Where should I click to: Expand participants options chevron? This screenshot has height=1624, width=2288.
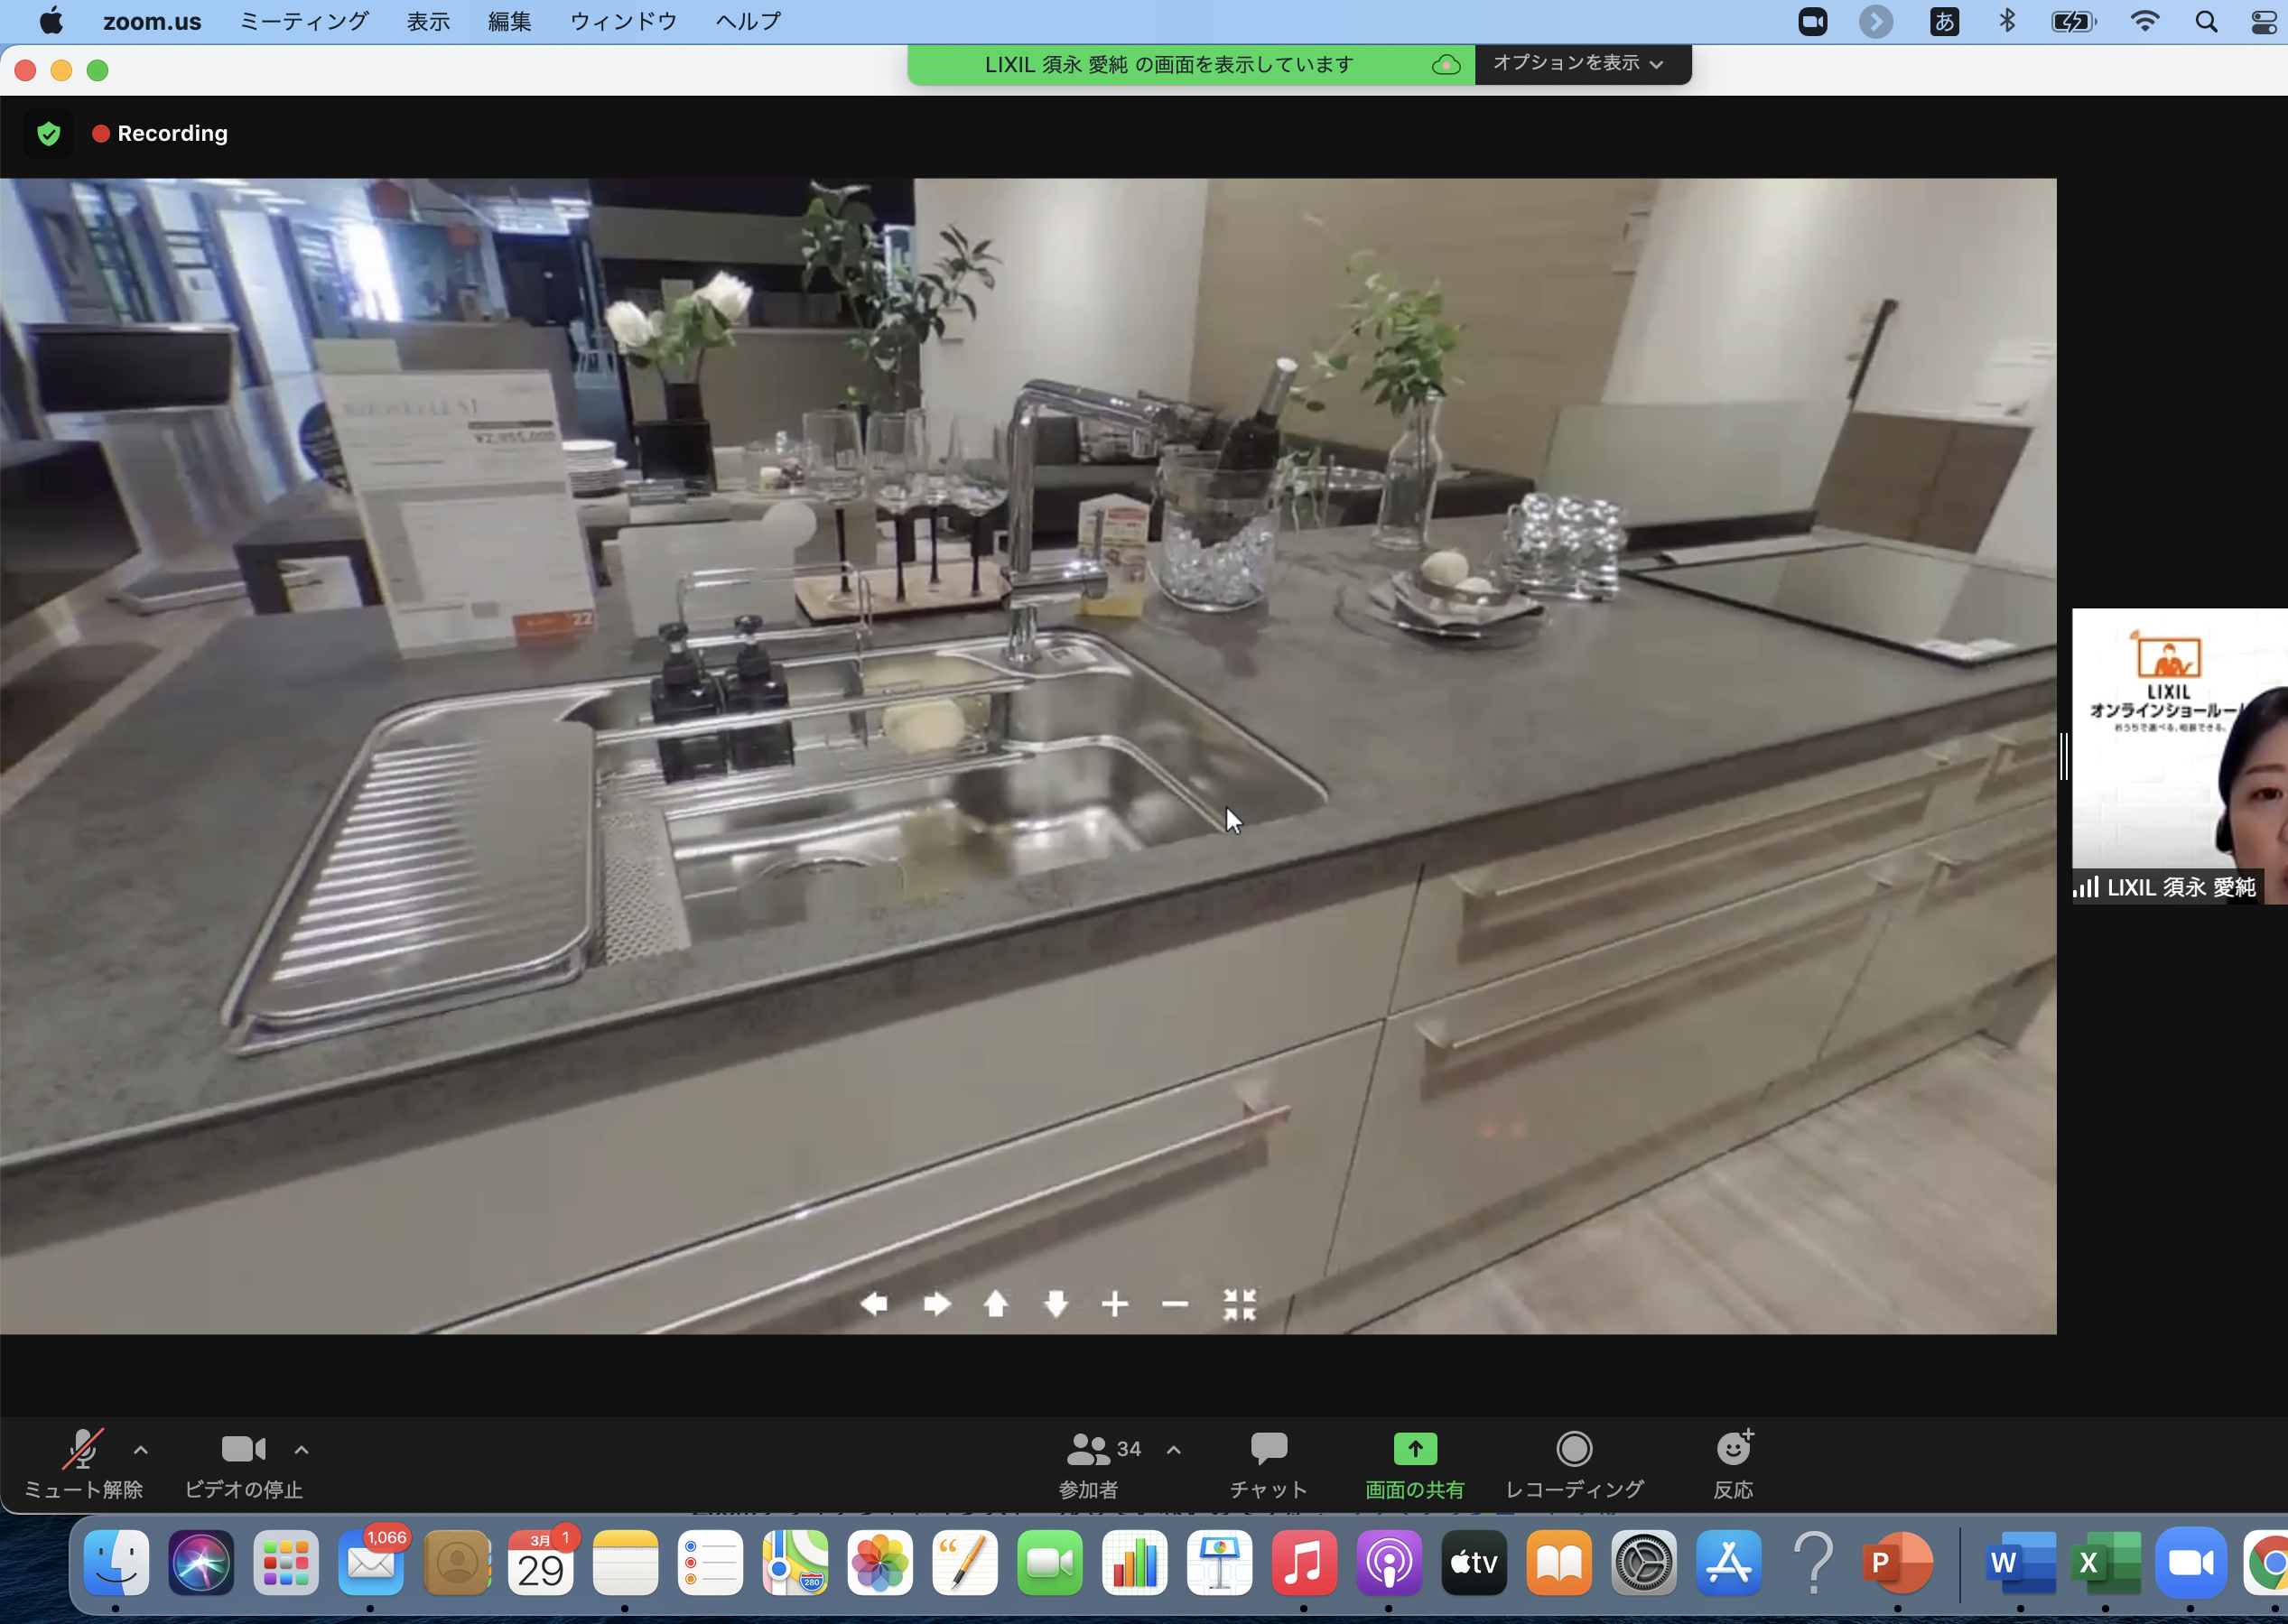pyautogui.click(x=1174, y=1449)
